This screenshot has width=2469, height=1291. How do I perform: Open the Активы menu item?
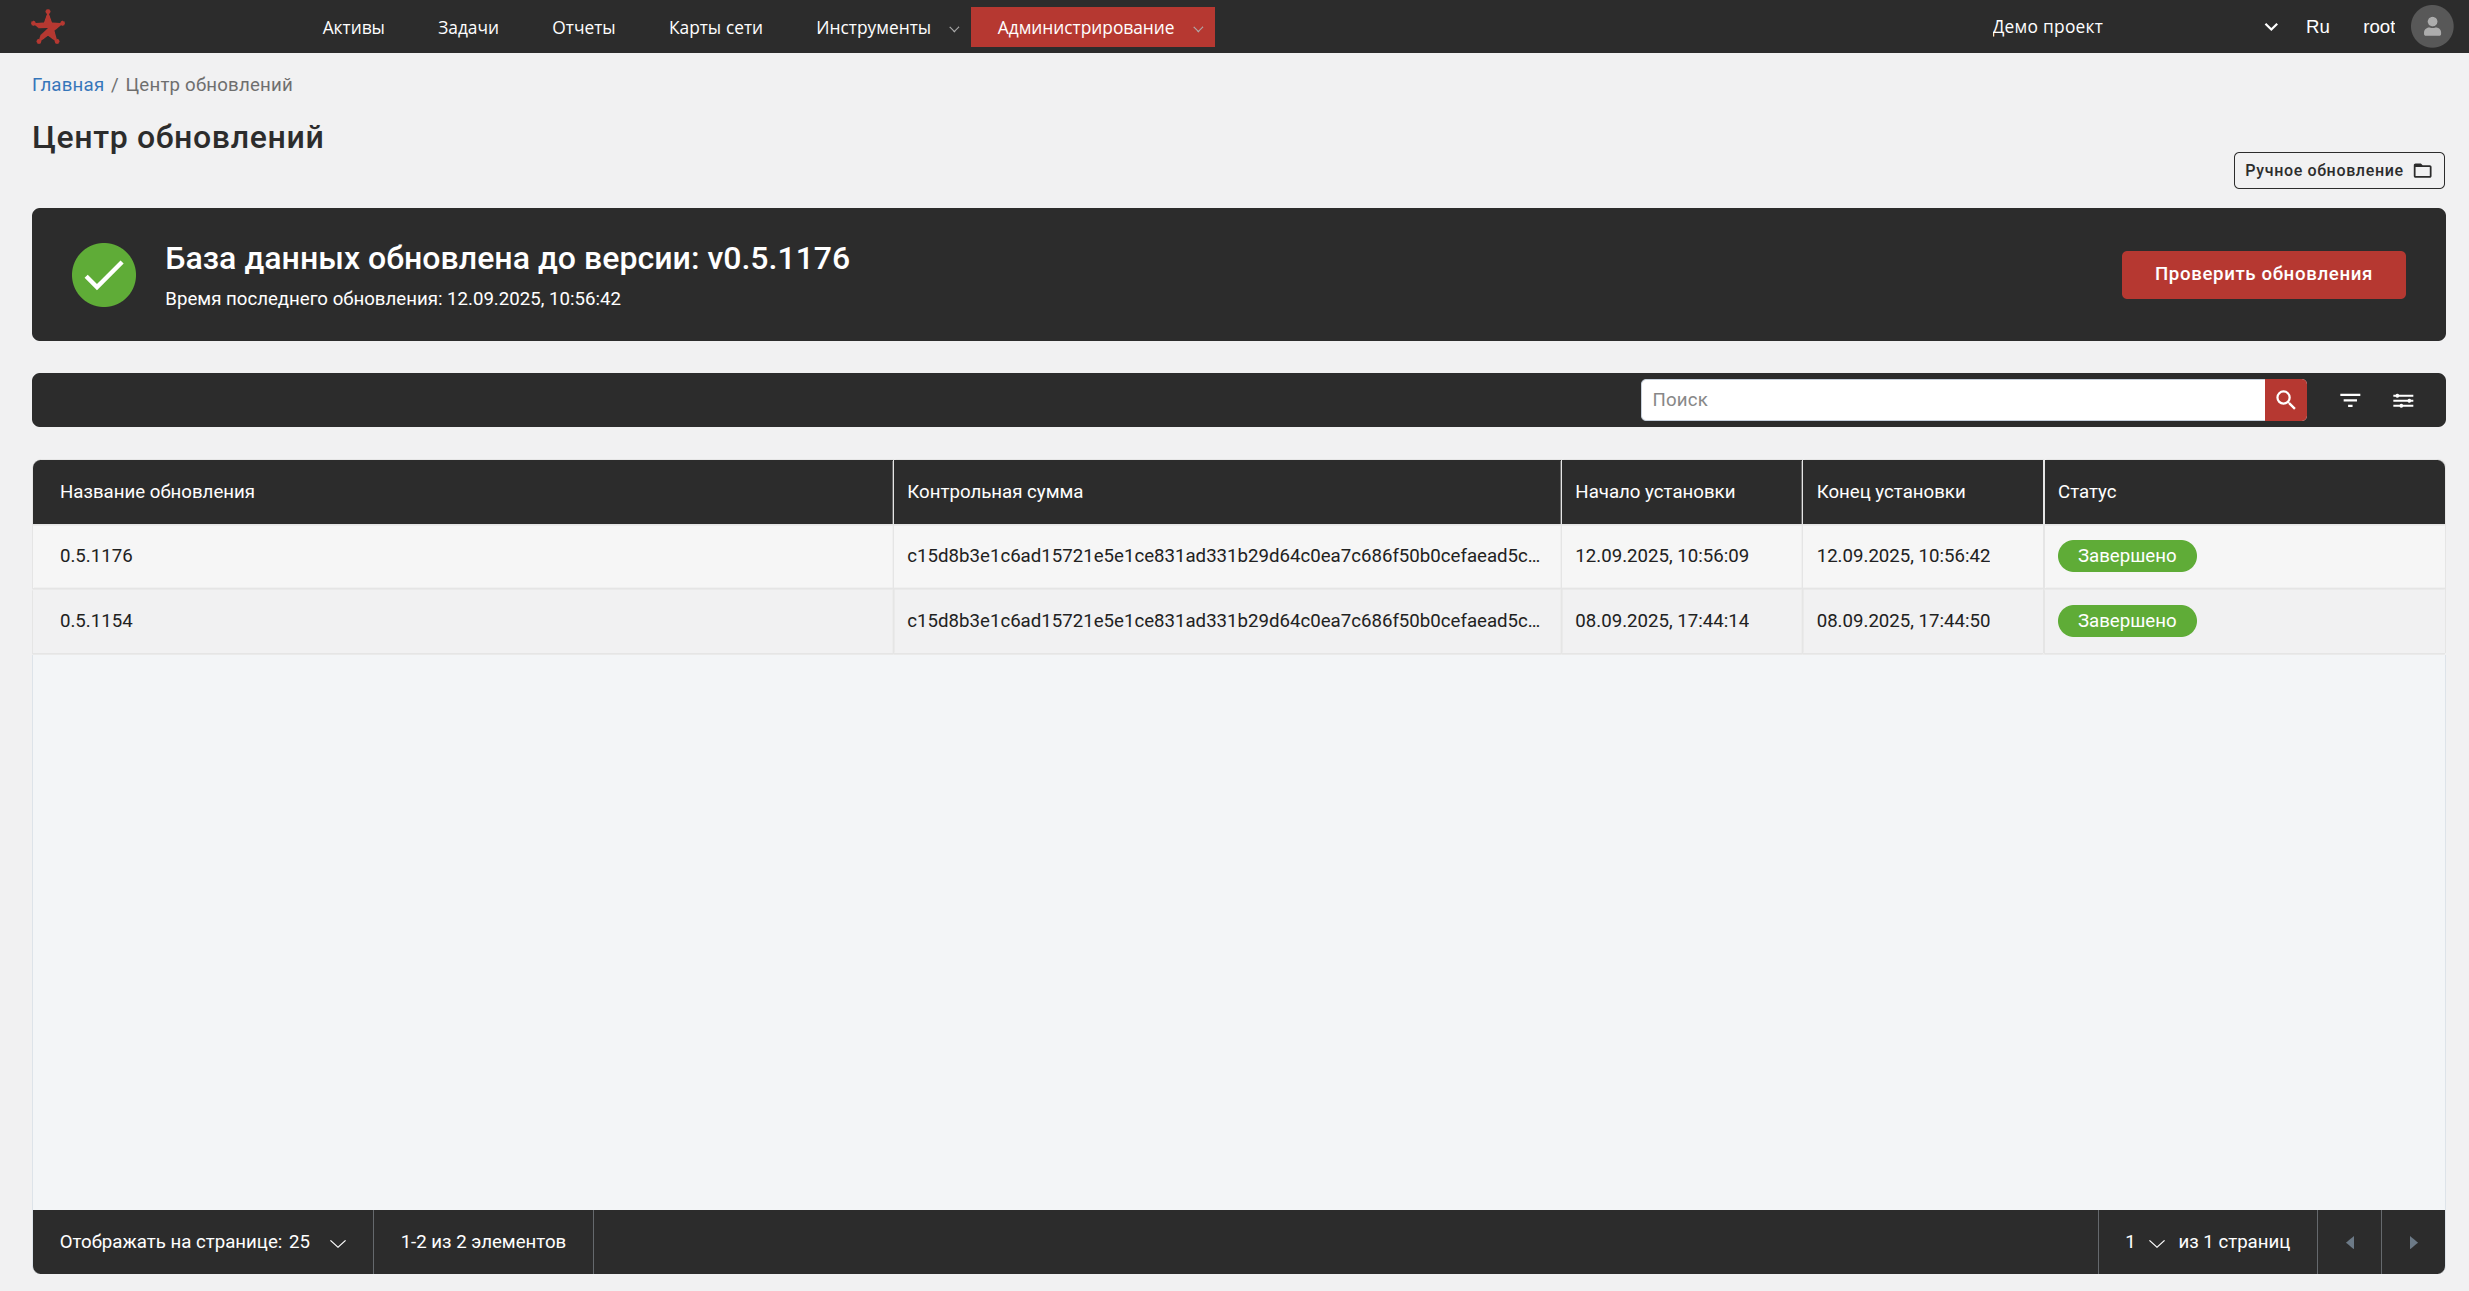coord(353,27)
